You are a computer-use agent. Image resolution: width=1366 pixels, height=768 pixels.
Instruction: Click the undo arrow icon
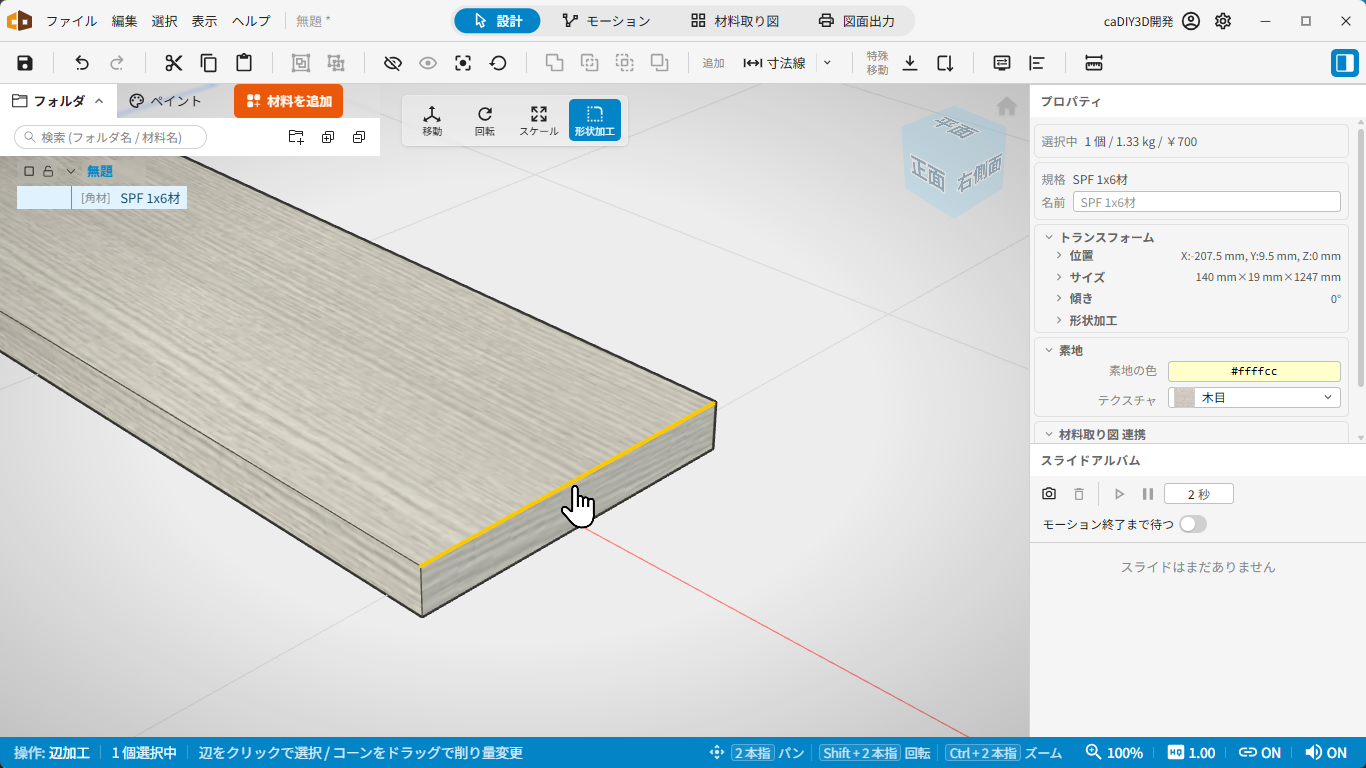pyautogui.click(x=82, y=63)
